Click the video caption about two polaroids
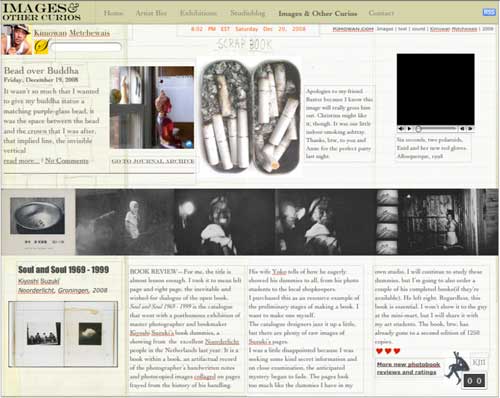500x398 pixels. coord(432,148)
